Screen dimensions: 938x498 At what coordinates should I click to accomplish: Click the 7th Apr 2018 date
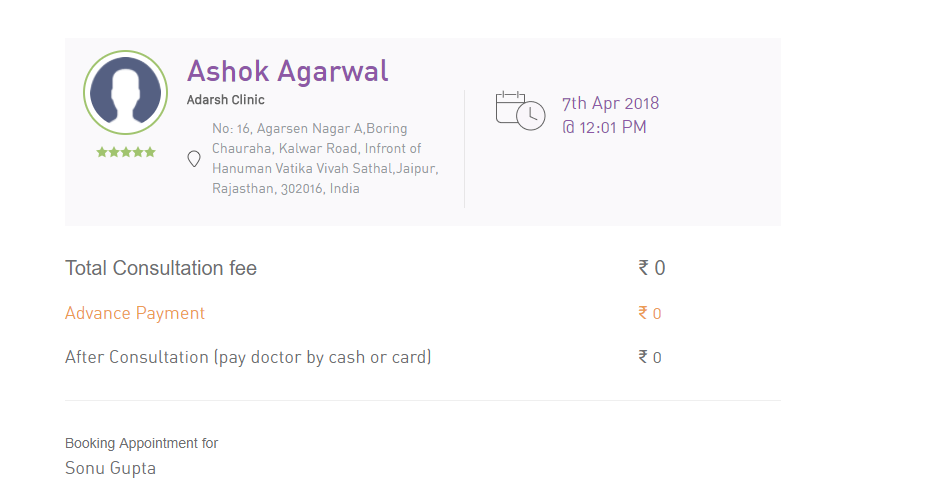(x=610, y=103)
